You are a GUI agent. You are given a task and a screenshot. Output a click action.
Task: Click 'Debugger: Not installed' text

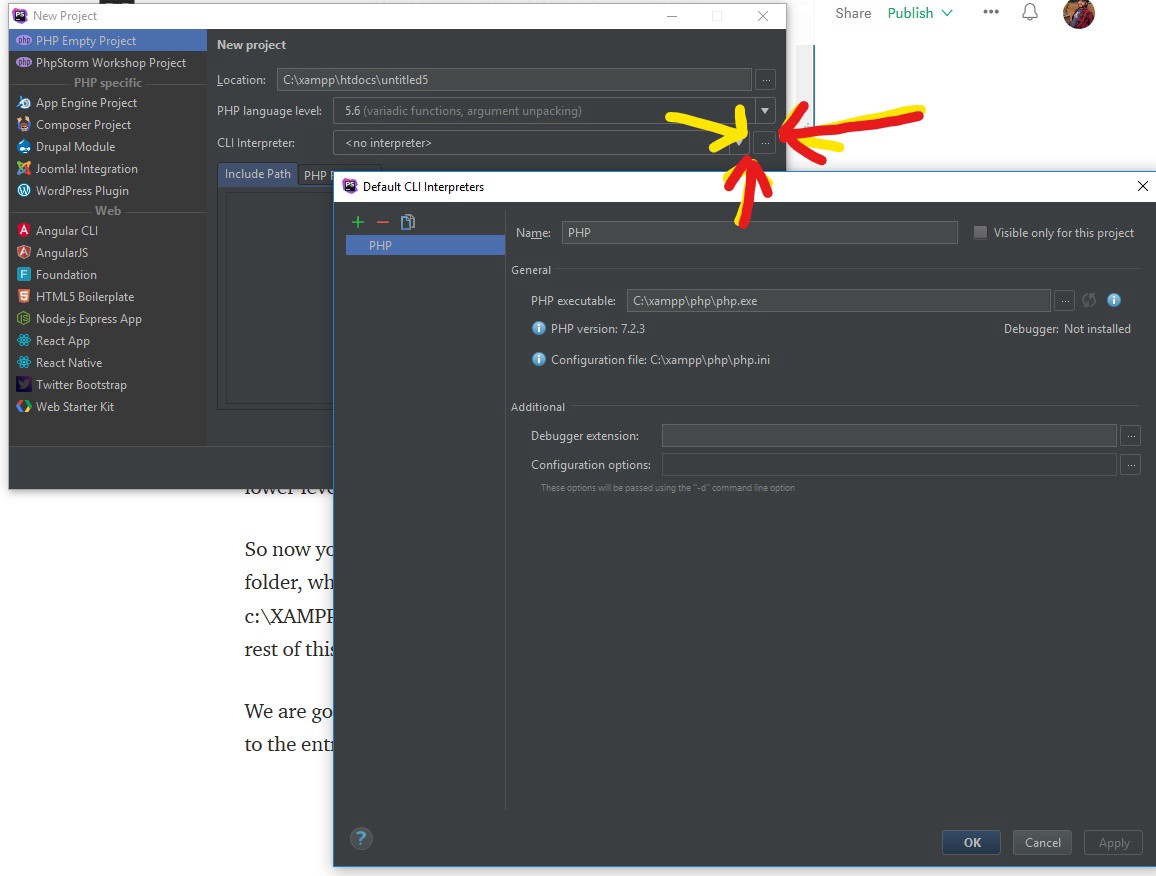[x=1067, y=329]
